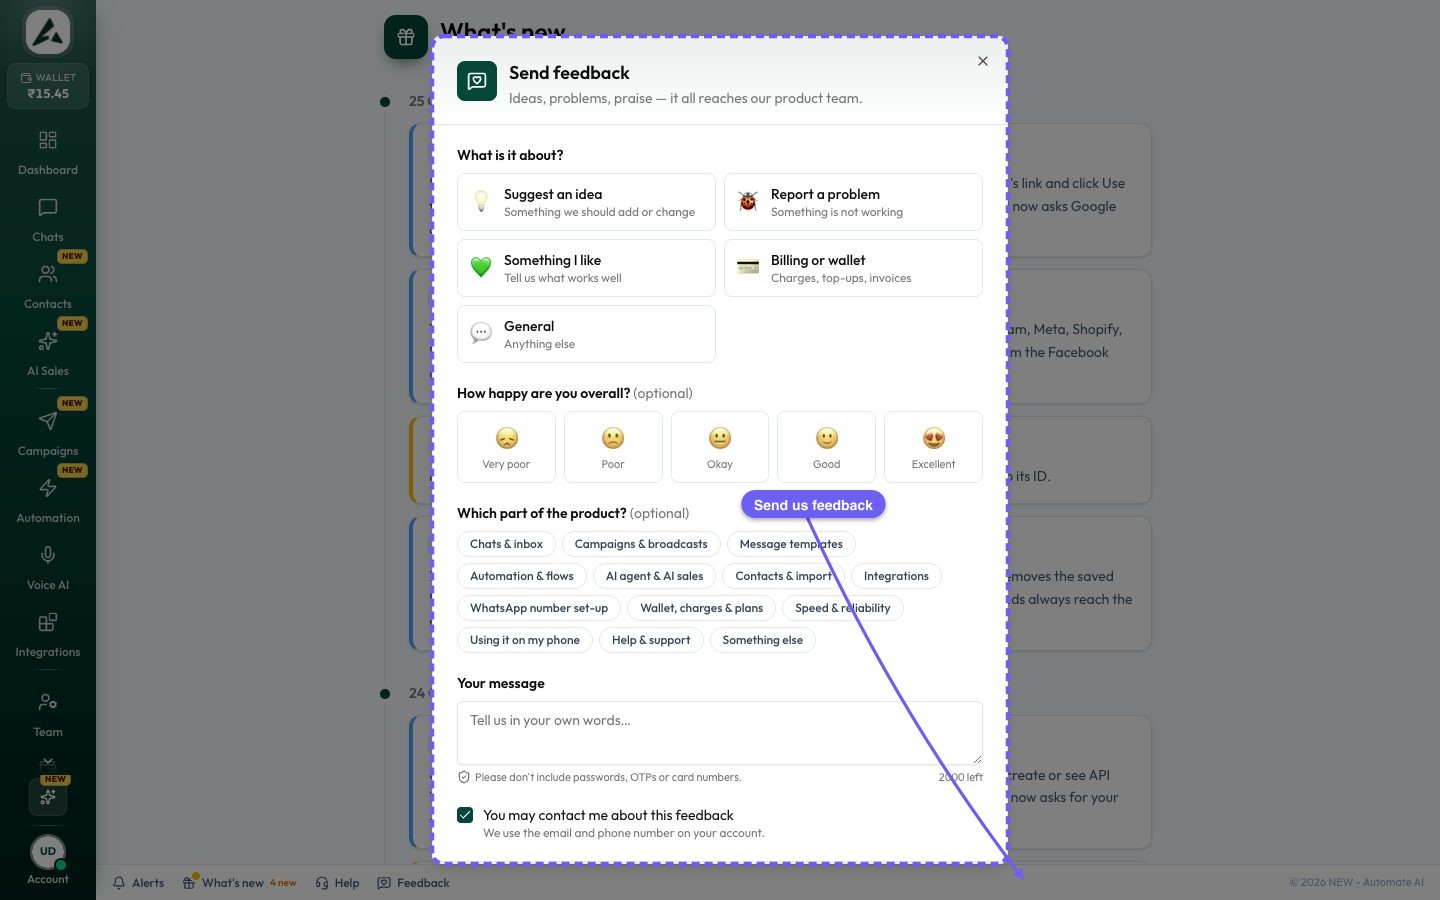Select Automation & flows chip
Screen dimensions: 1440x900
[522, 576]
